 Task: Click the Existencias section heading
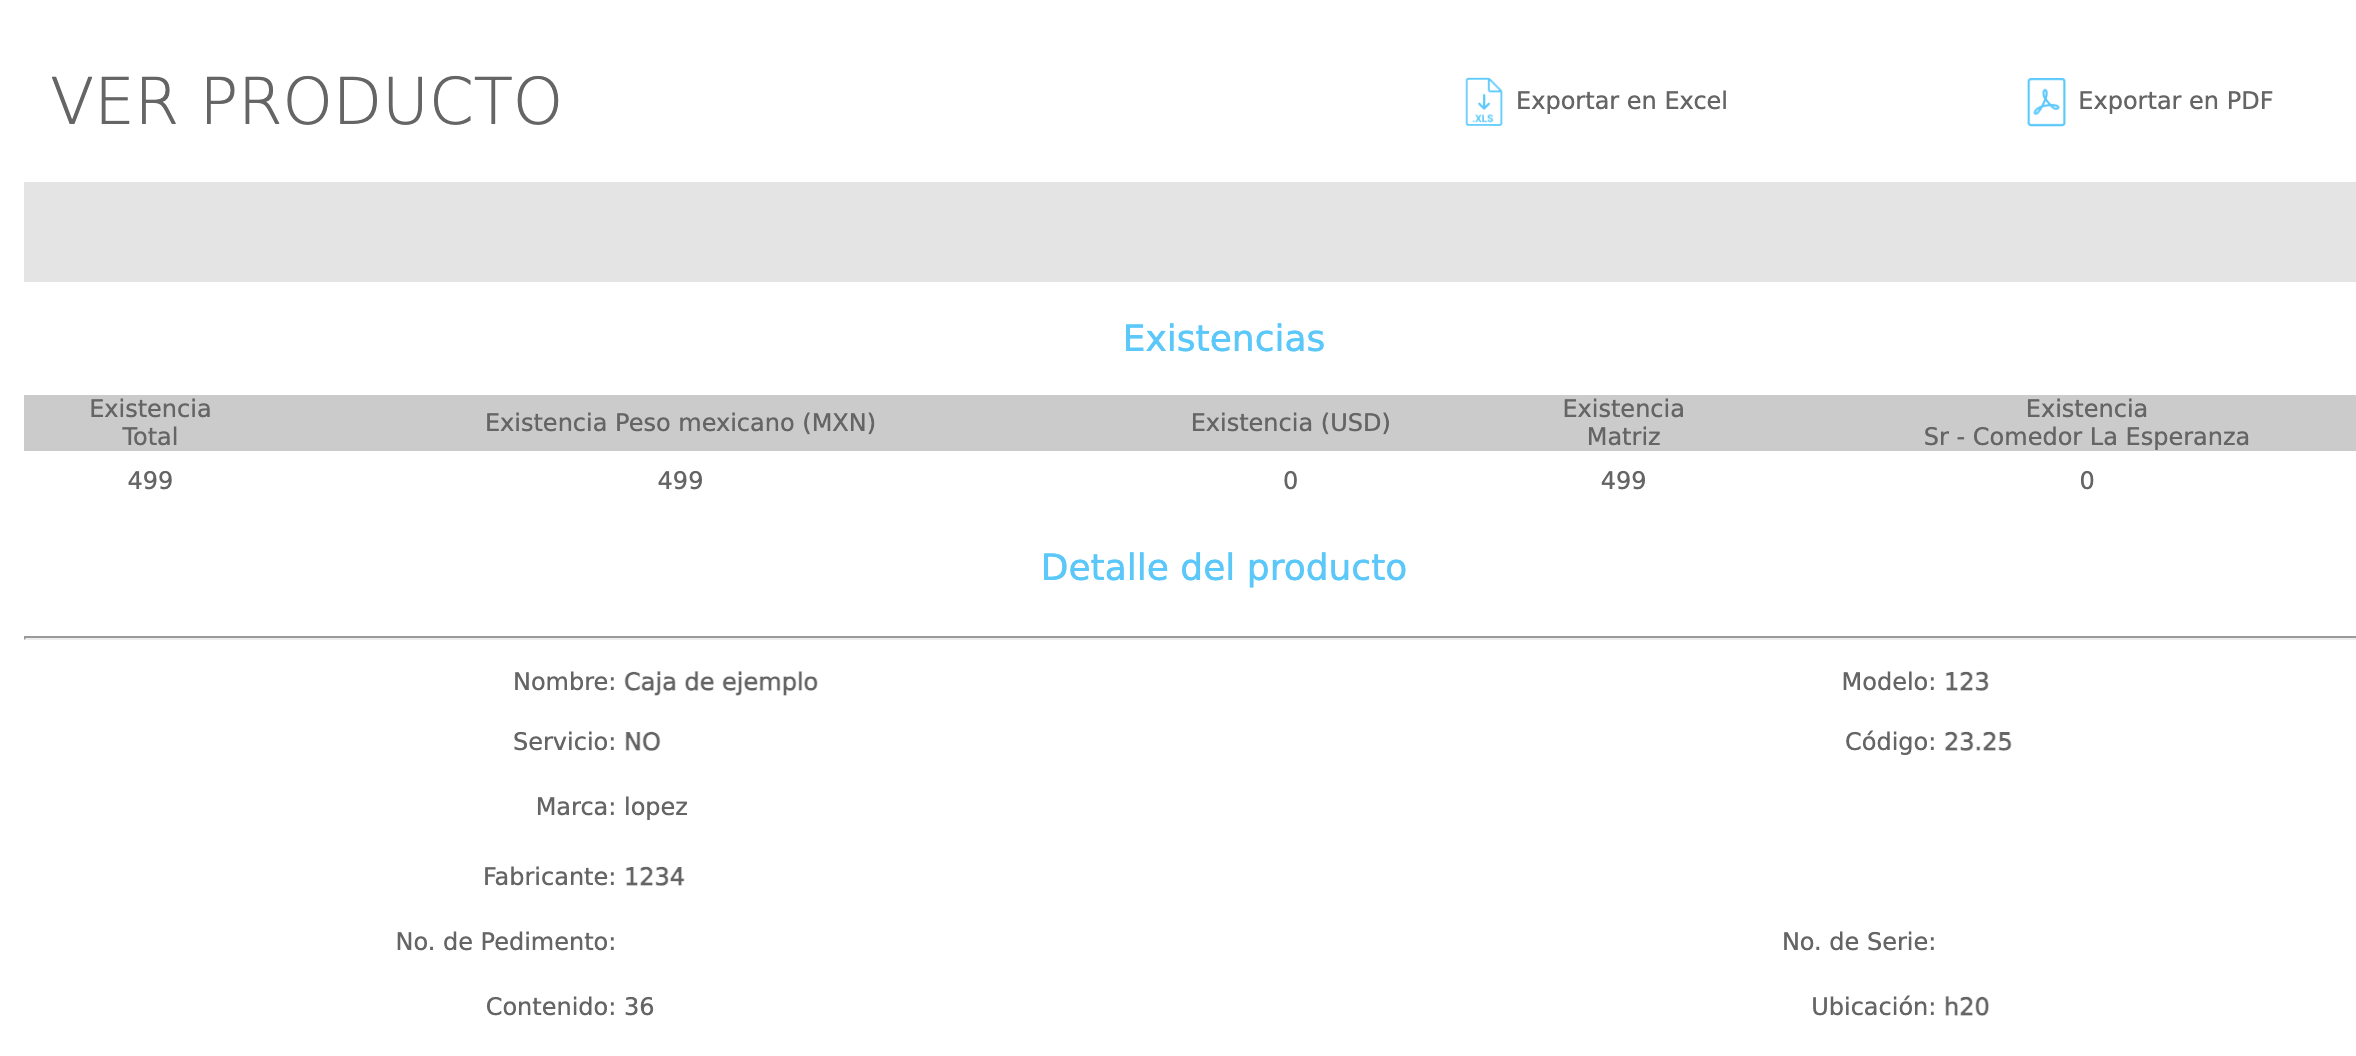point(1223,339)
